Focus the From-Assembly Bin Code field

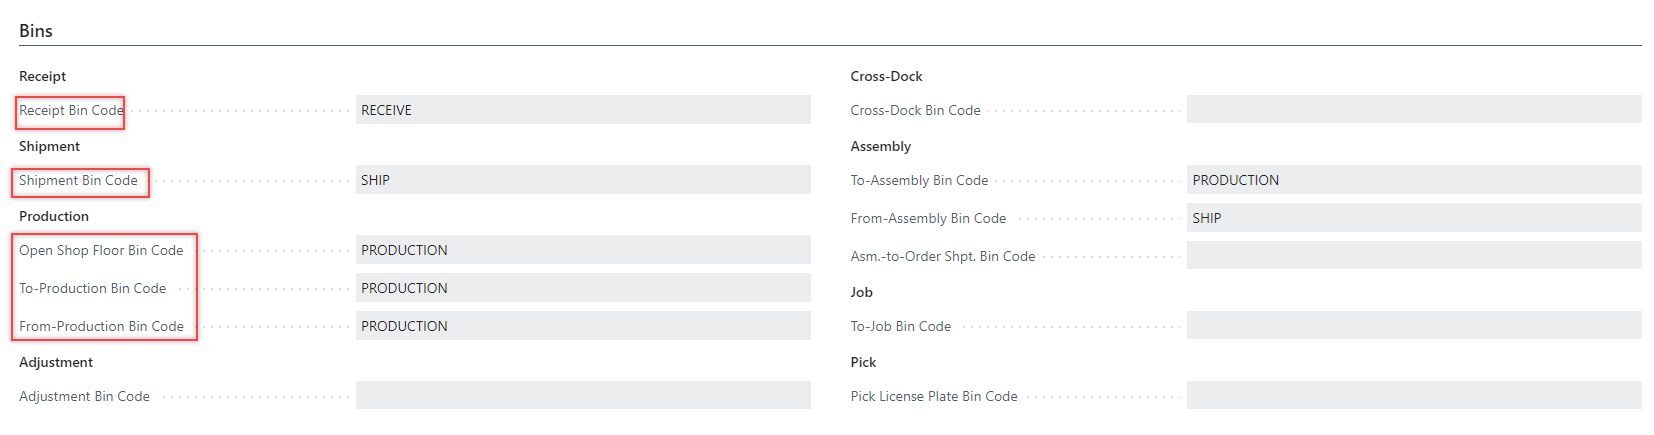[1413, 218]
